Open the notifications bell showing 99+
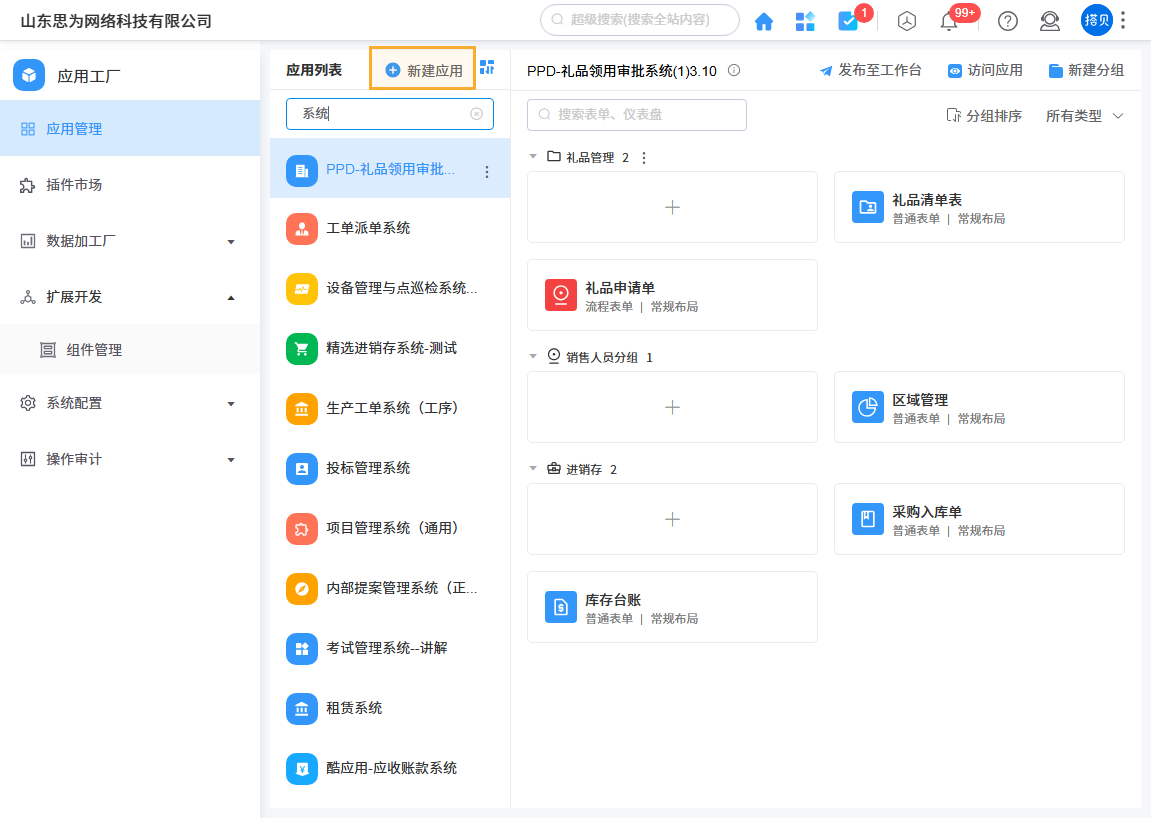This screenshot has width=1151, height=818. point(949,20)
